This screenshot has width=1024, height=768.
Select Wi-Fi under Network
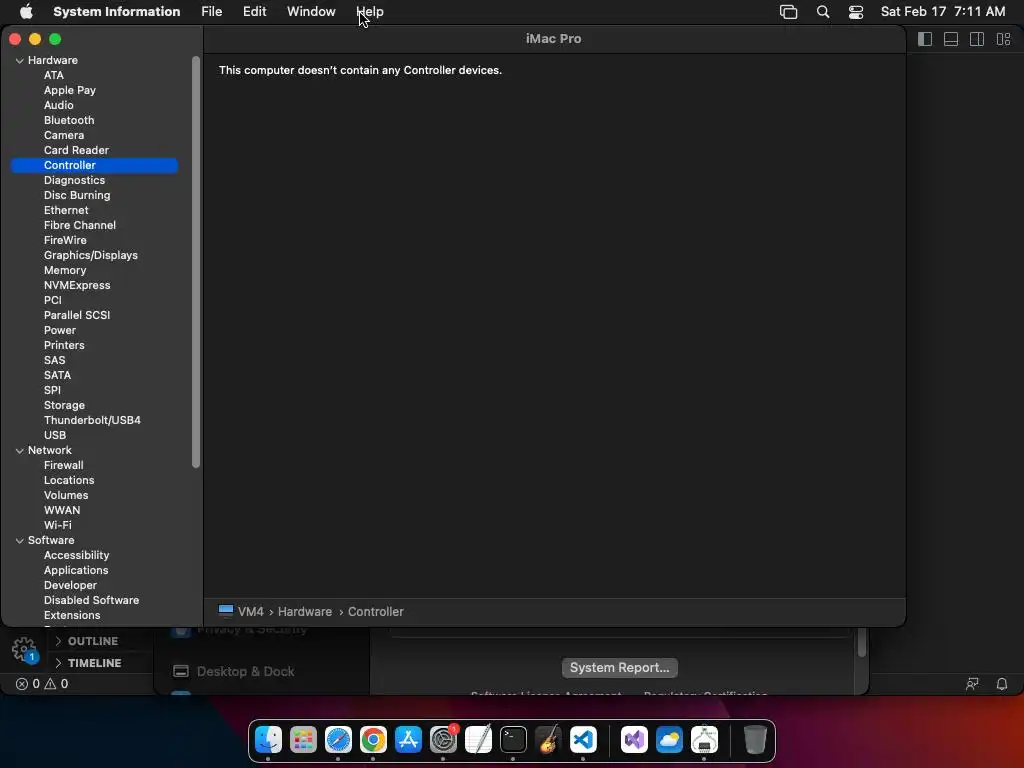coord(57,526)
